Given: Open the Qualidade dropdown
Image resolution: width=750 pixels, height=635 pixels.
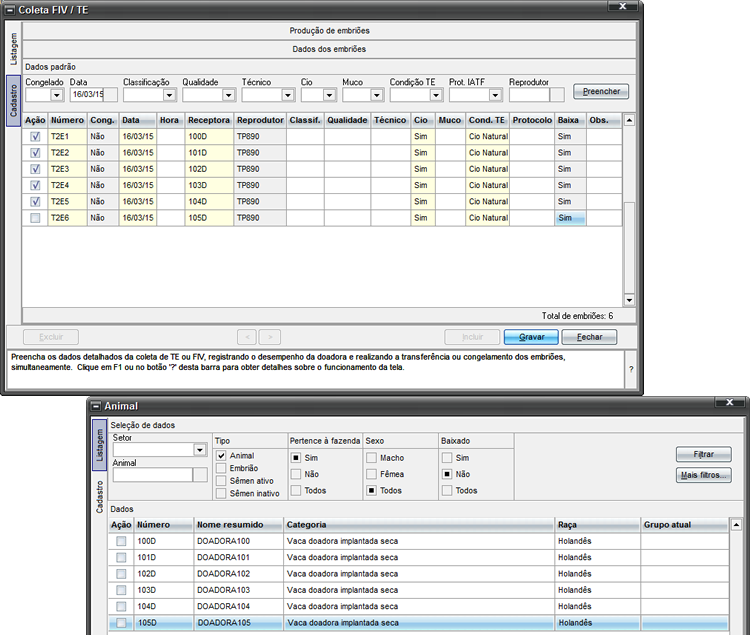Looking at the screenshot, I should 229,95.
